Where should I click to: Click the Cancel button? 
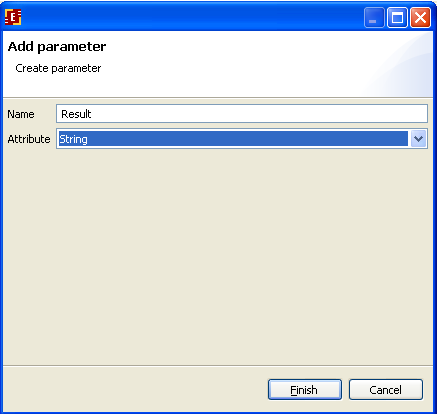click(x=386, y=389)
